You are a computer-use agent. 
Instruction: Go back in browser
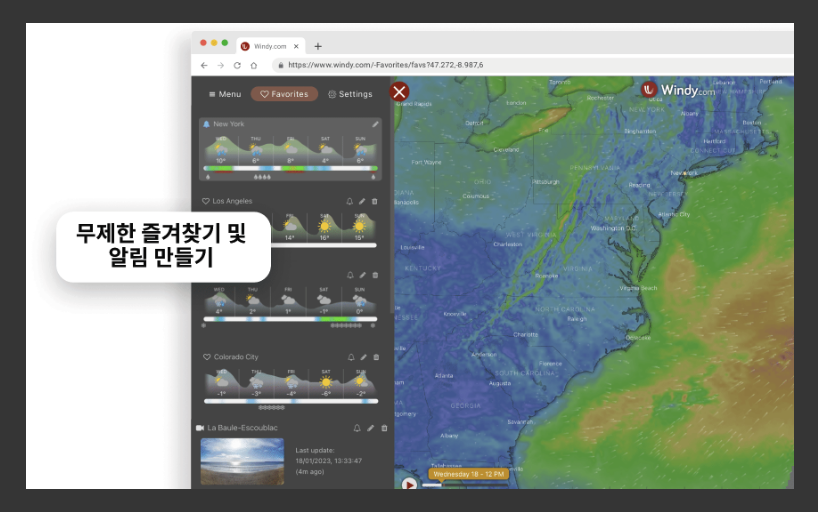[204, 65]
